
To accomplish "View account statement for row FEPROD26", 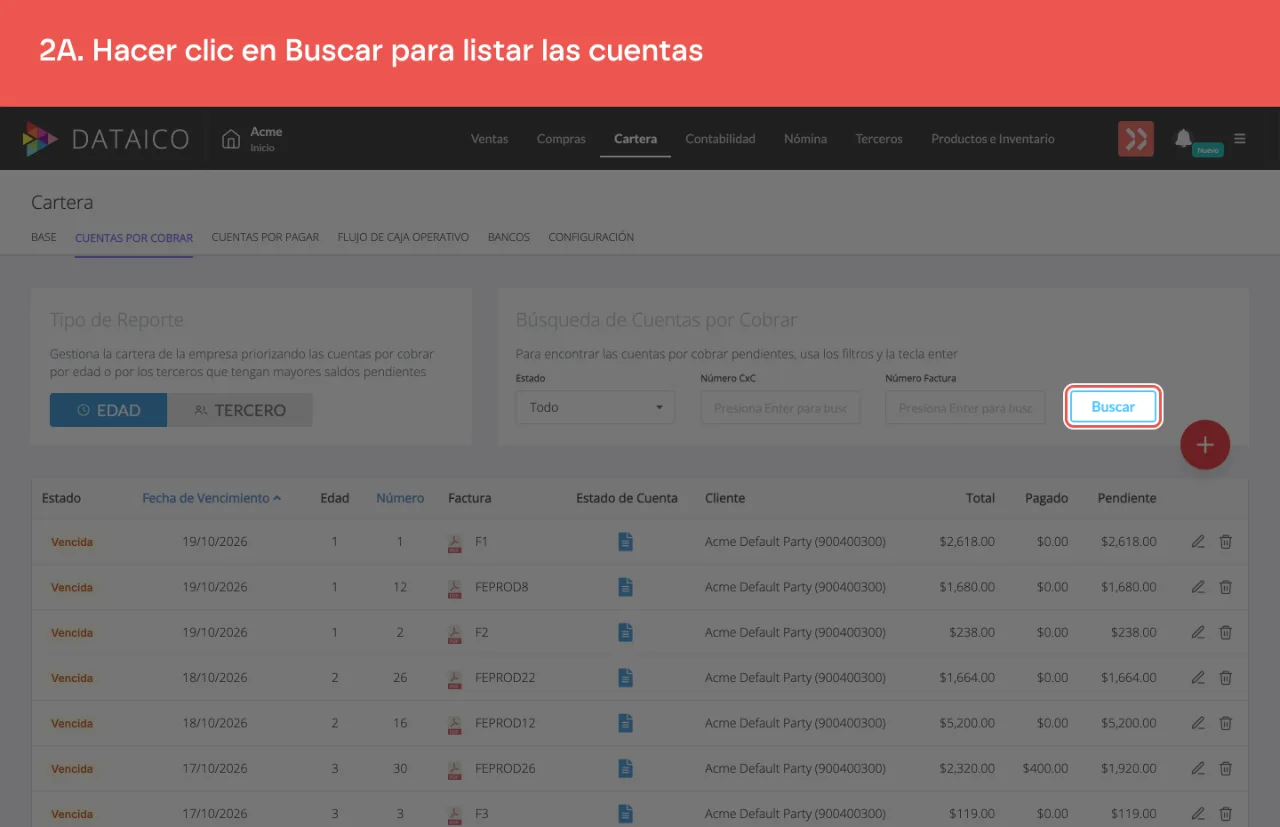I will (x=626, y=768).
